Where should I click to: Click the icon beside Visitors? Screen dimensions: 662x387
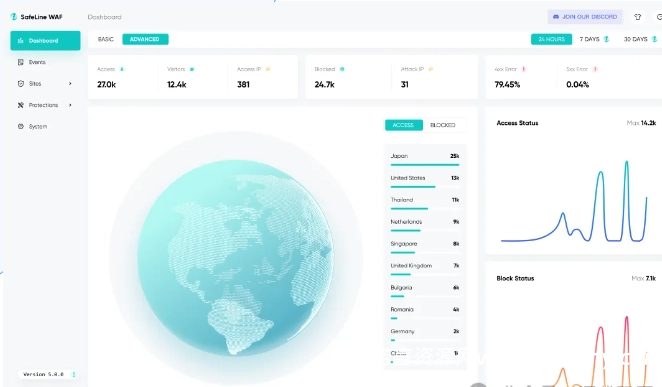tap(192, 69)
